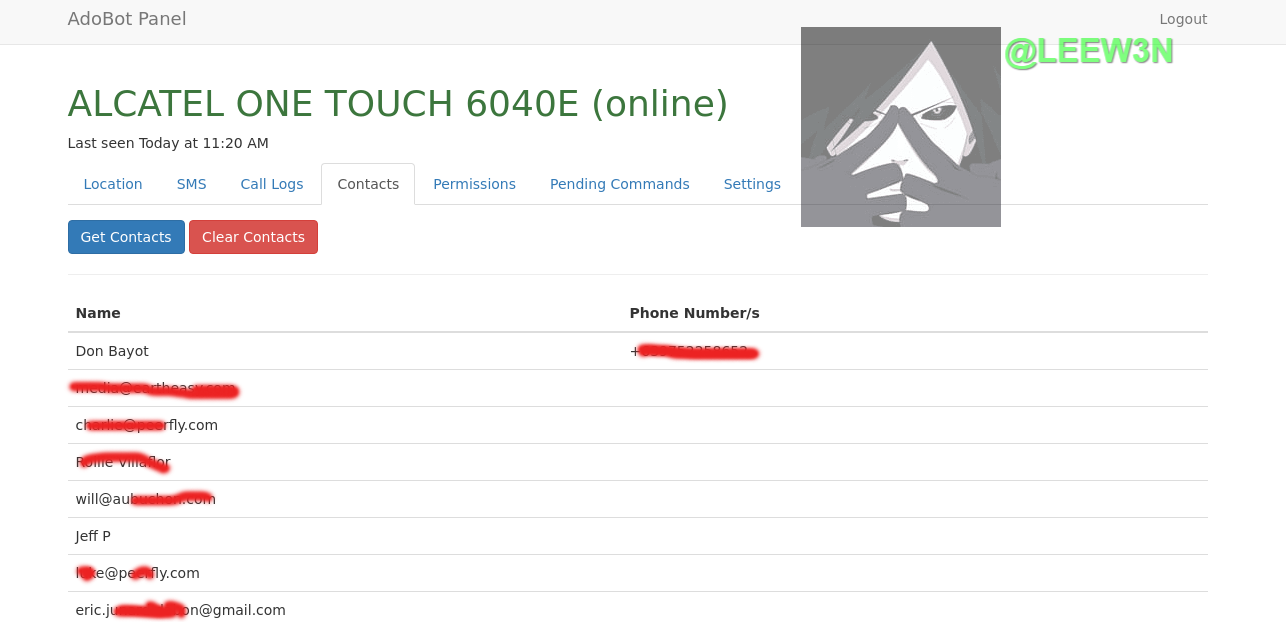
Task: Go to the Permissions tab
Action: pos(474,184)
